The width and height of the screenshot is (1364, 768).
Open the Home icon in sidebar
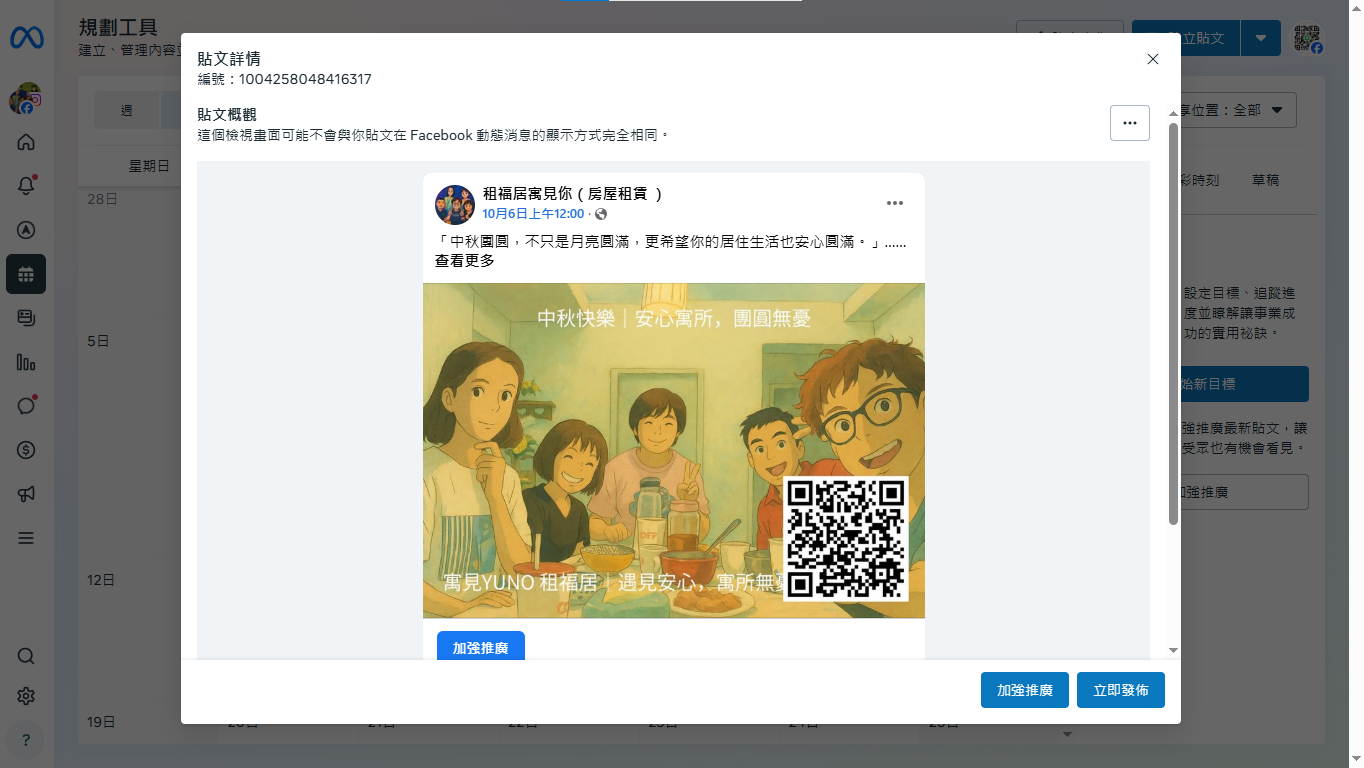pyautogui.click(x=26, y=142)
